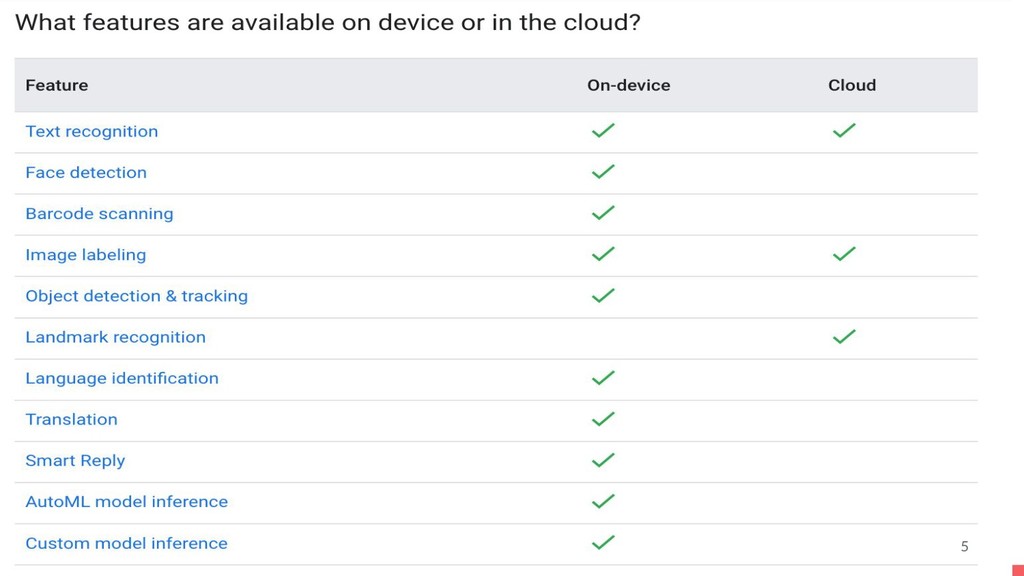
Task: Click Translation On-device checkmark
Action: (603, 419)
